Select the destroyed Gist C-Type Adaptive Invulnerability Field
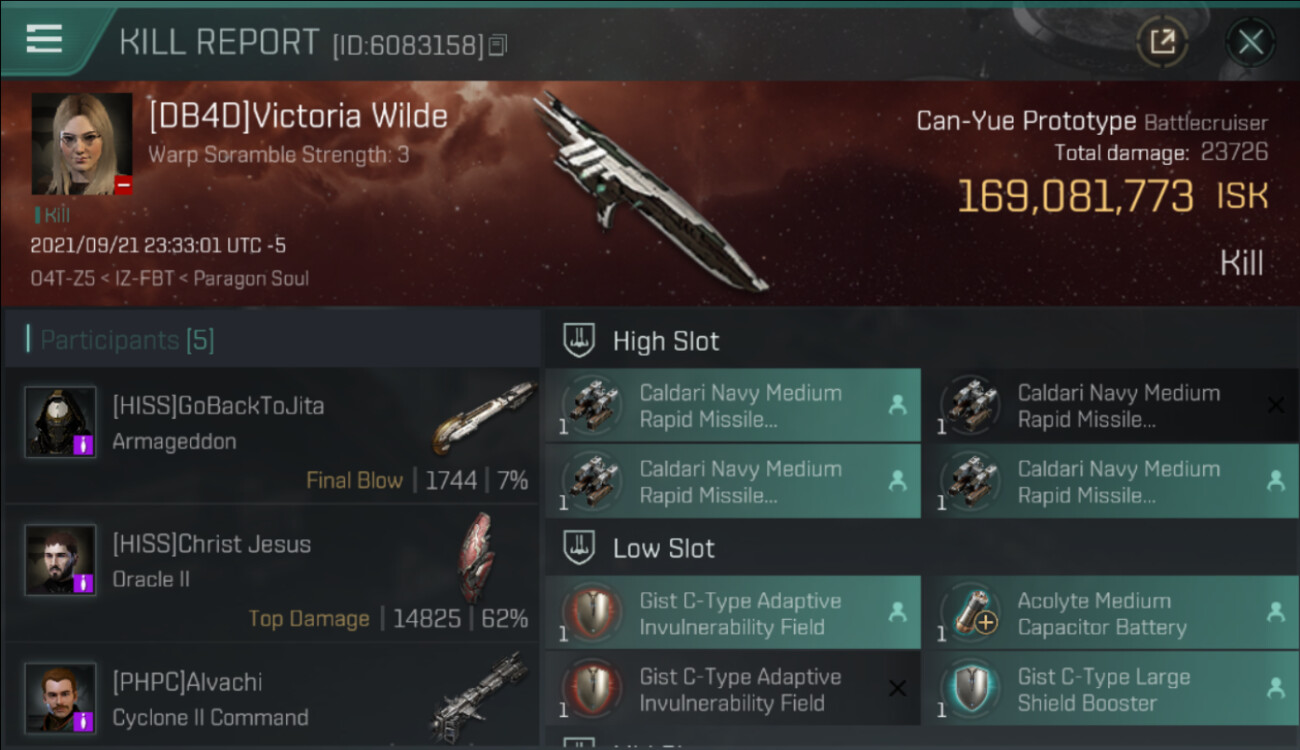This screenshot has height=750, width=1300. [x=733, y=689]
